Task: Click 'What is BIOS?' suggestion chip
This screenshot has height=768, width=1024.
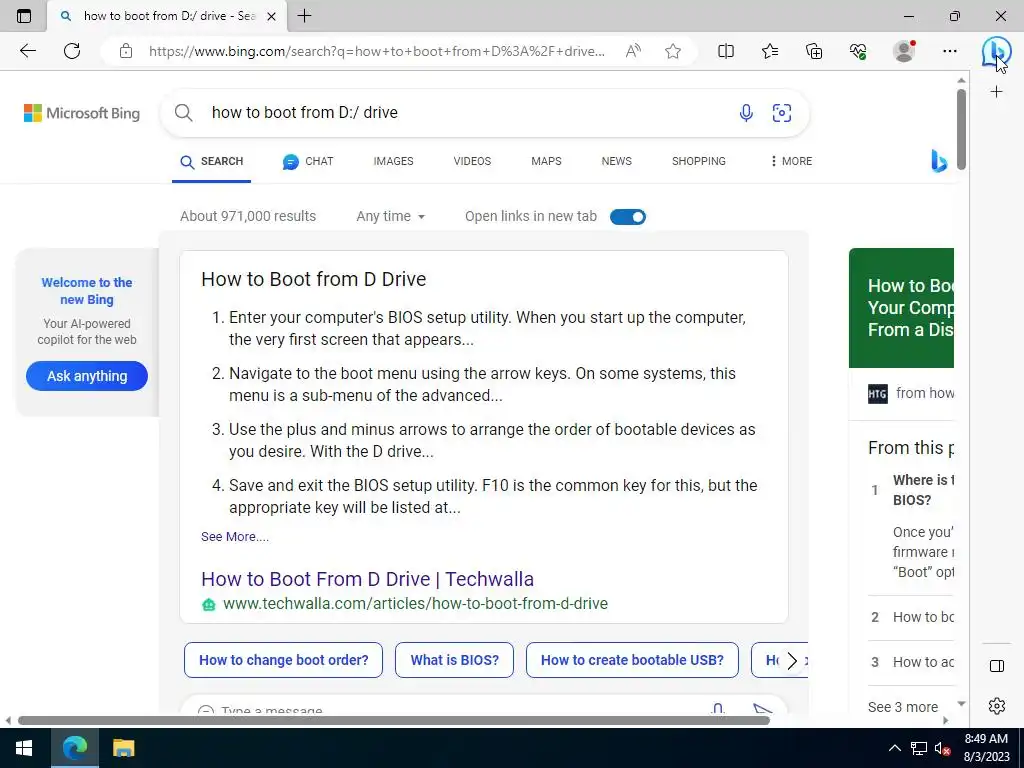Action: point(455,660)
